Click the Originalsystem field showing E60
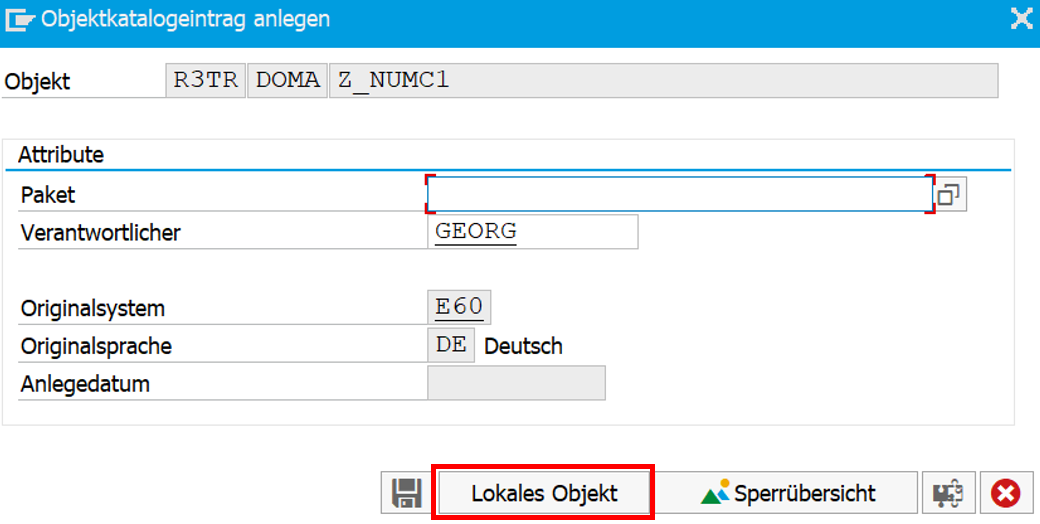1040x524 pixels. (x=459, y=307)
